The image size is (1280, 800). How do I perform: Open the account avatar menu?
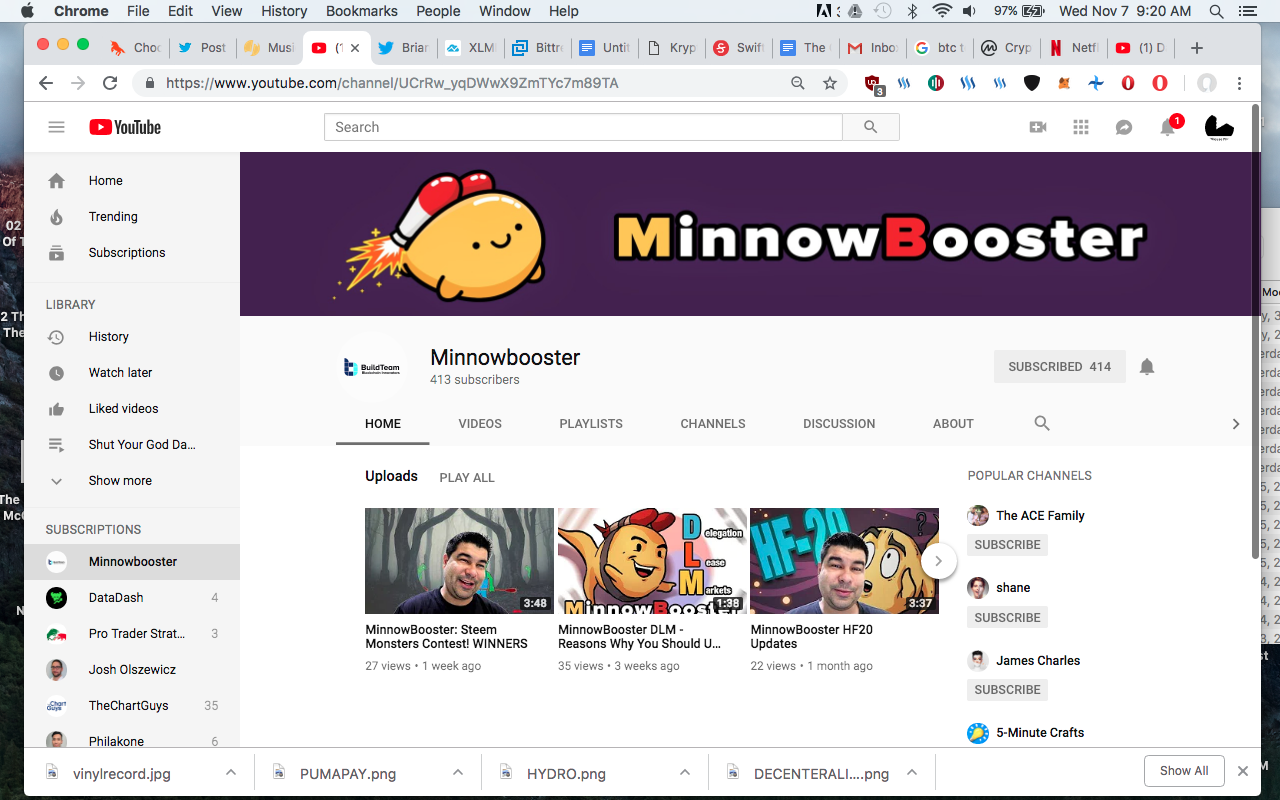tap(1219, 127)
